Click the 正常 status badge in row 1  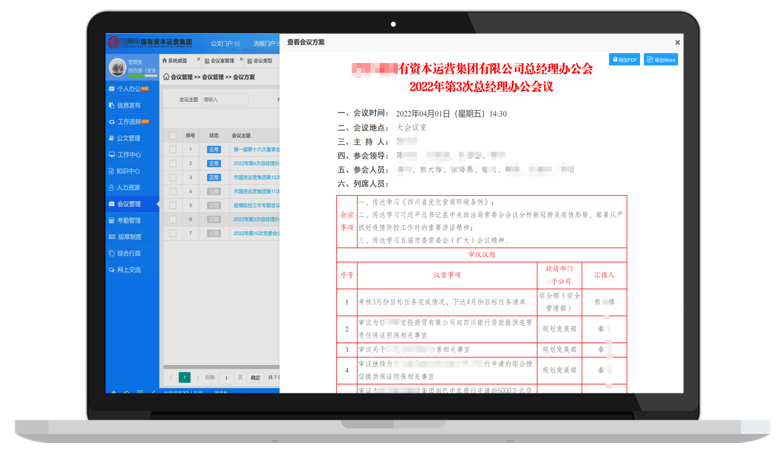point(214,150)
